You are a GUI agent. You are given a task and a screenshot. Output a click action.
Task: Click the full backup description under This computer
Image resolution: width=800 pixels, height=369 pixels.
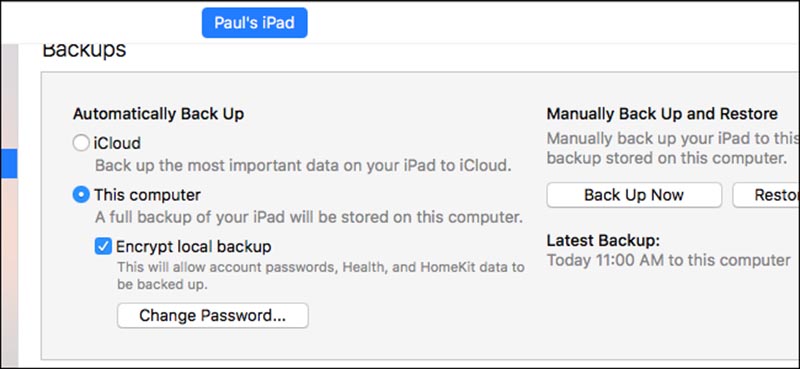(309, 217)
